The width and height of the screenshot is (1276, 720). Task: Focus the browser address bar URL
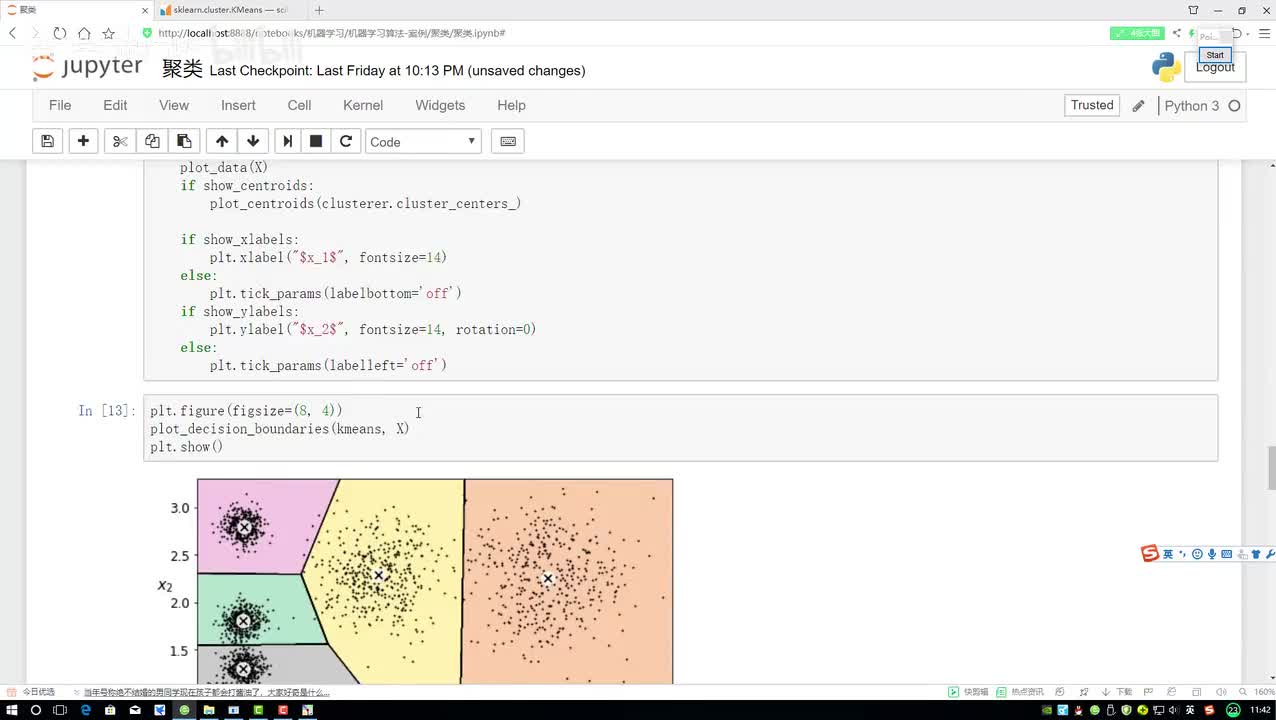pyautogui.click(x=330, y=33)
